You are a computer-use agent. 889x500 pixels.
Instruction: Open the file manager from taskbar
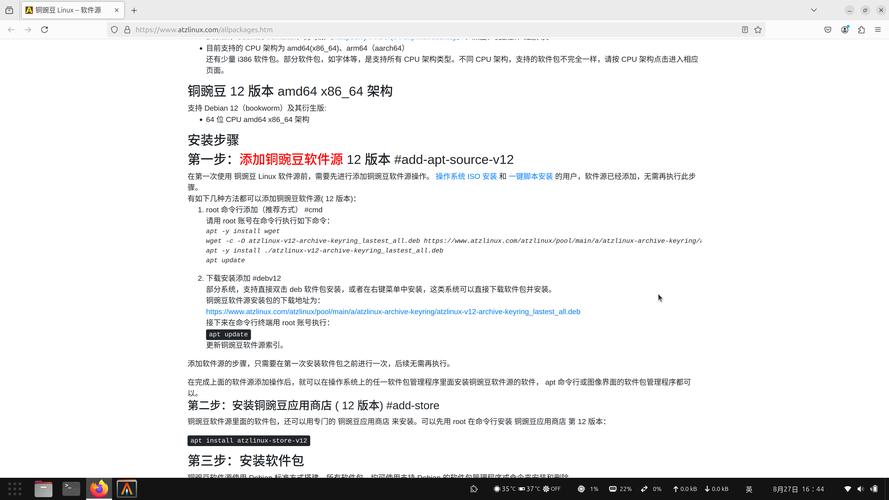[43, 489]
